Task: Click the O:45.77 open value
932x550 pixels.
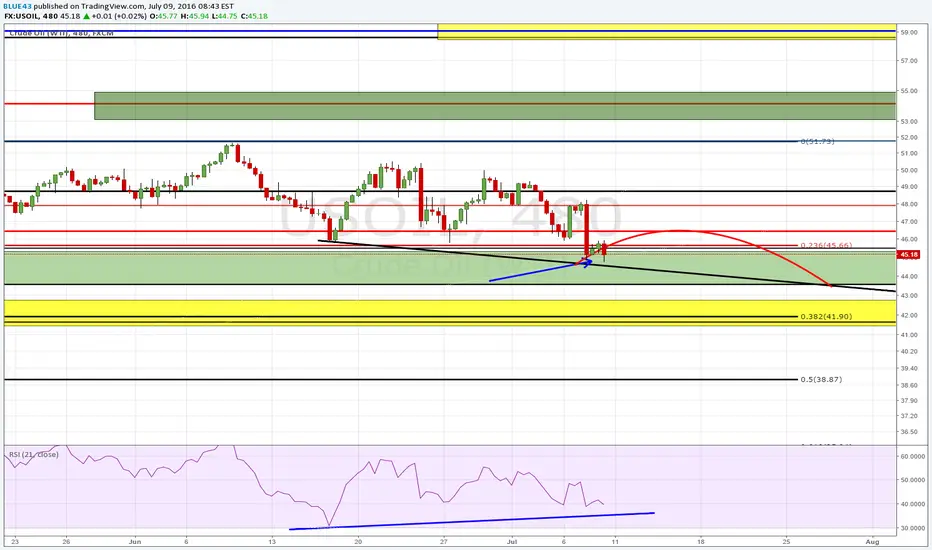Action: [163, 16]
